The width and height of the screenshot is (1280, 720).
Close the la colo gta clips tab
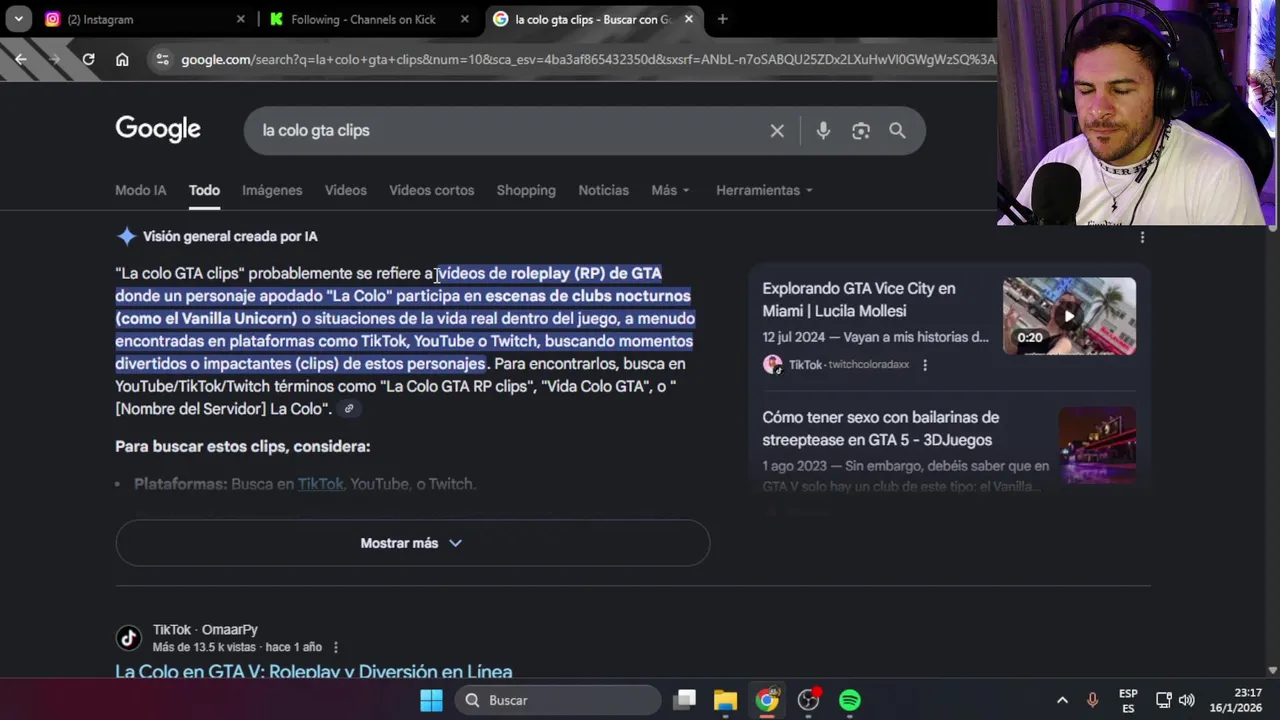coord(688,19)
